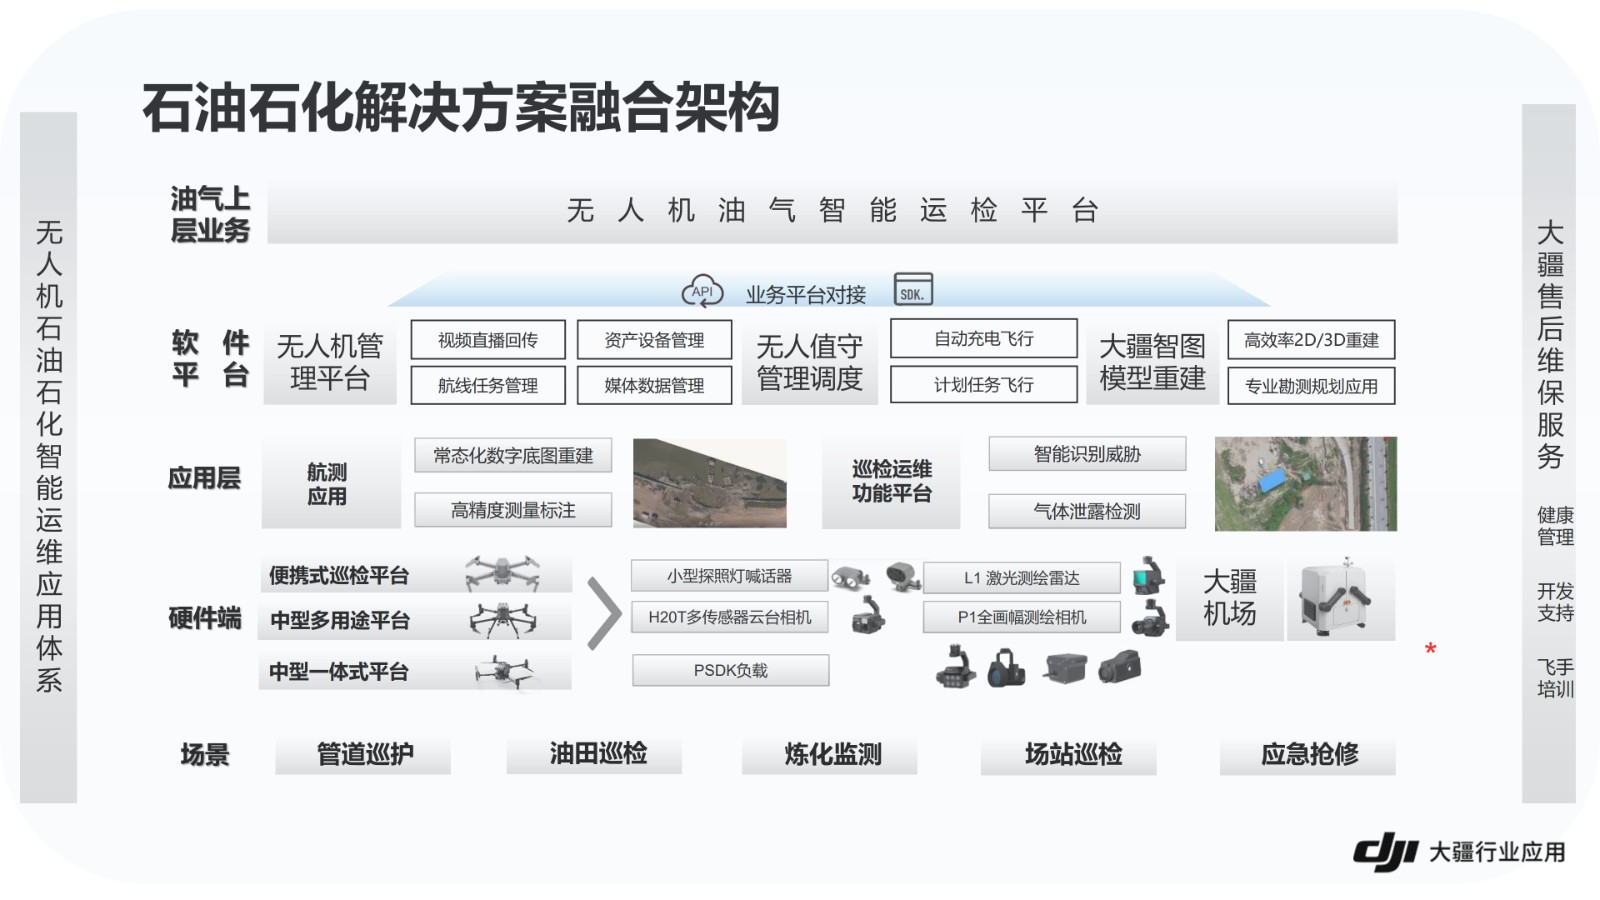Click the 无人机油气智能运检平台 banner
This screenshot has width=1600, height=900.
coord(832,211)
